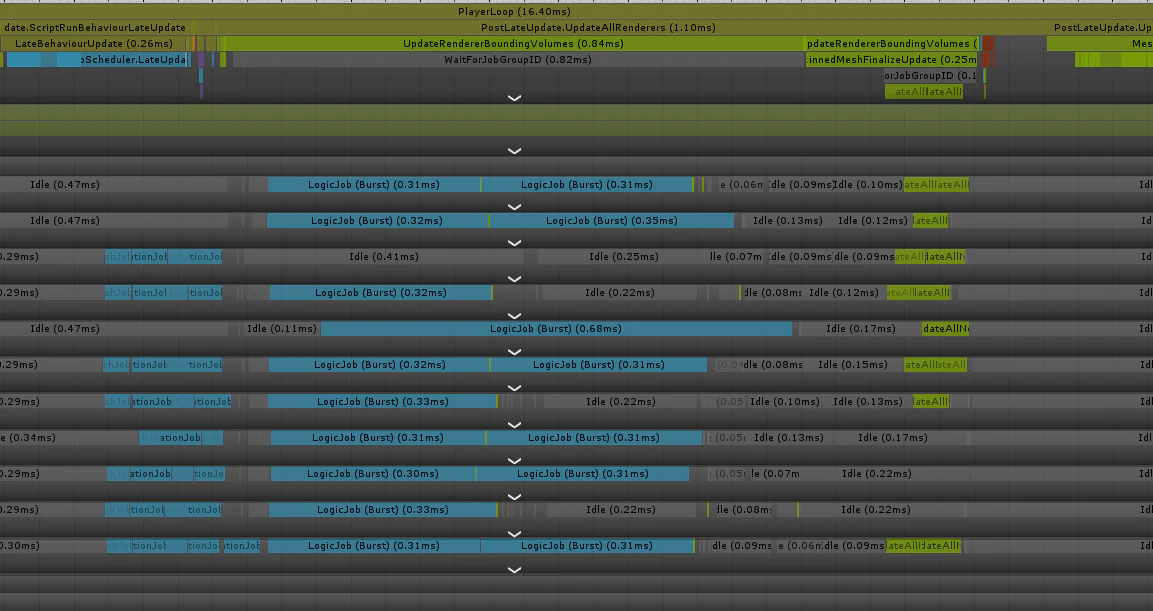The image size is (1153, 611).
Task: Select the PlayerLoop (16.40ms) sample
Action: [x=576, y=12]
